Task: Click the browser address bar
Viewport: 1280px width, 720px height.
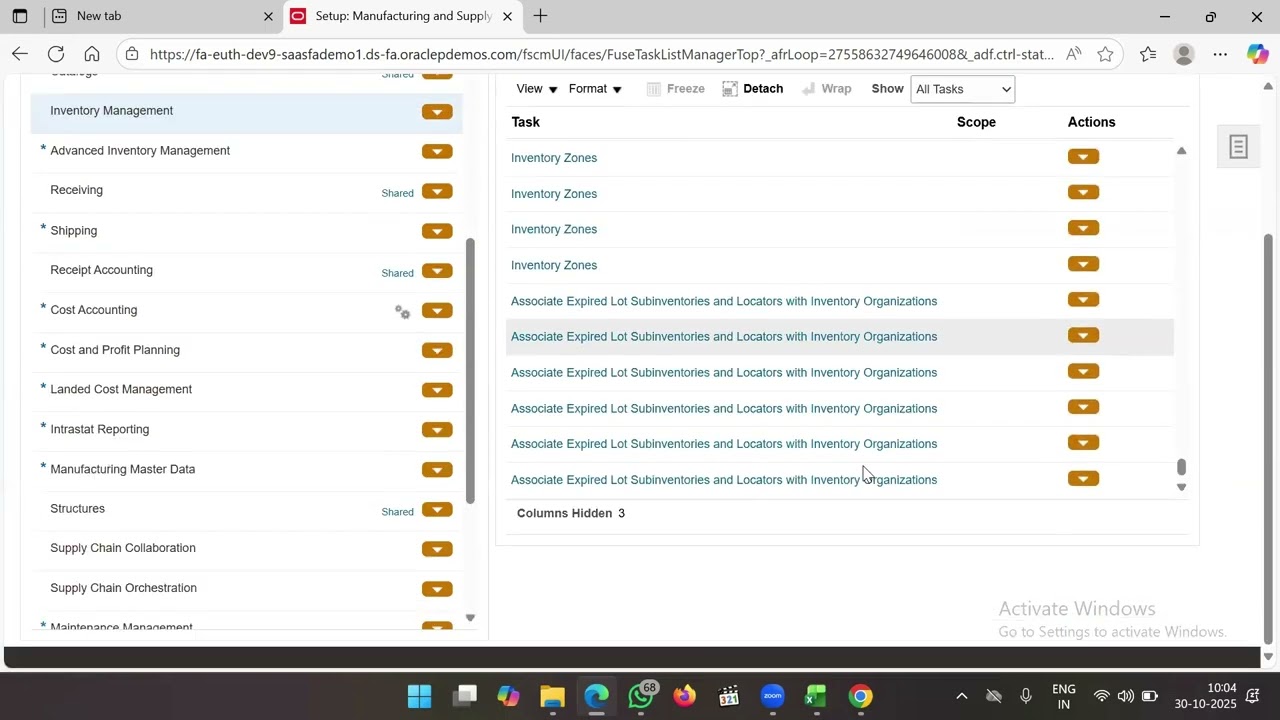Action: coord(600,54)
